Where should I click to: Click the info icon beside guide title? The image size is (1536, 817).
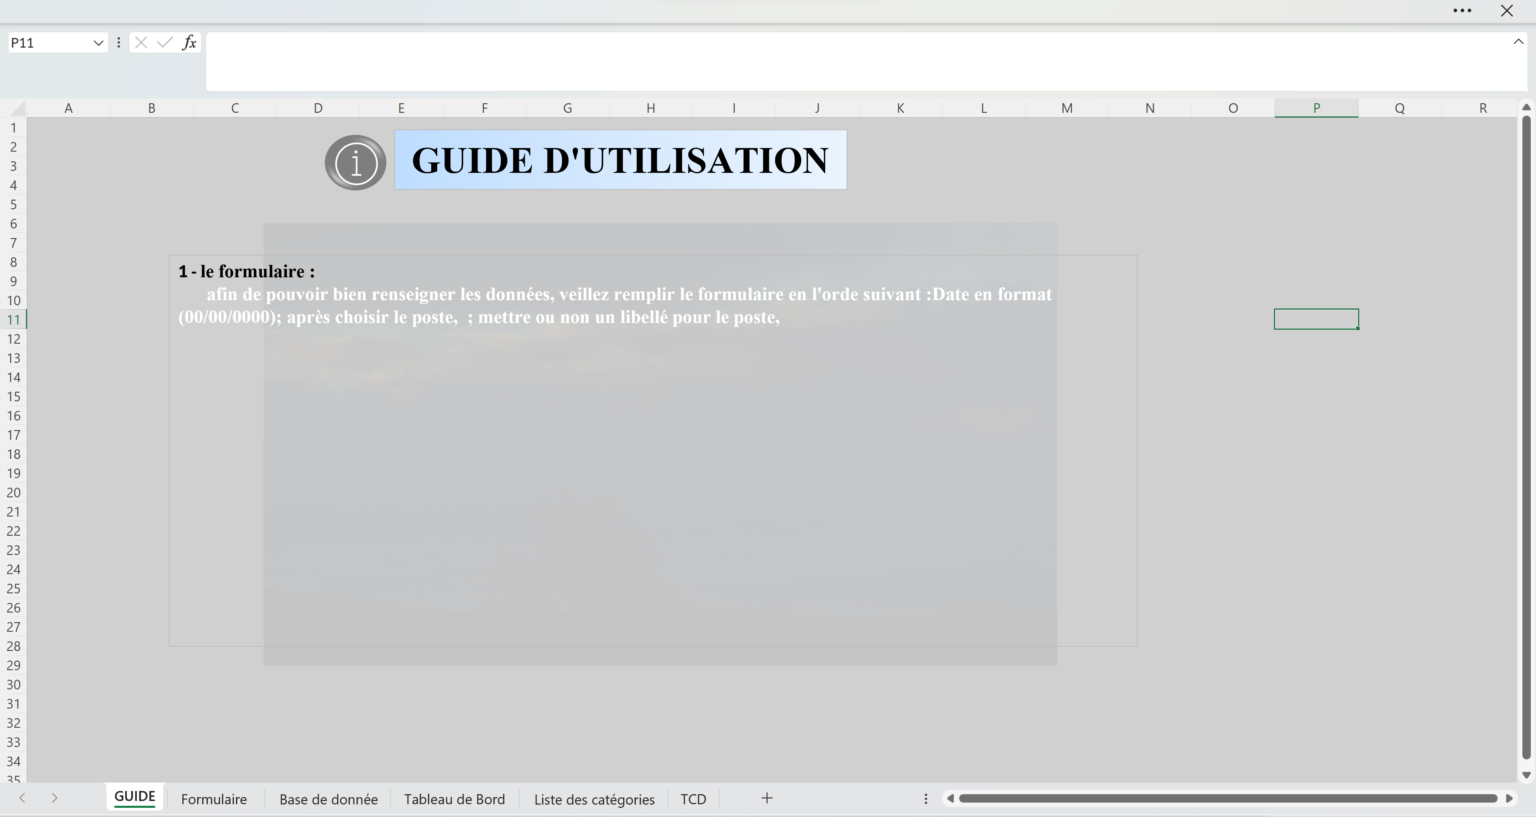pos(355,162)
